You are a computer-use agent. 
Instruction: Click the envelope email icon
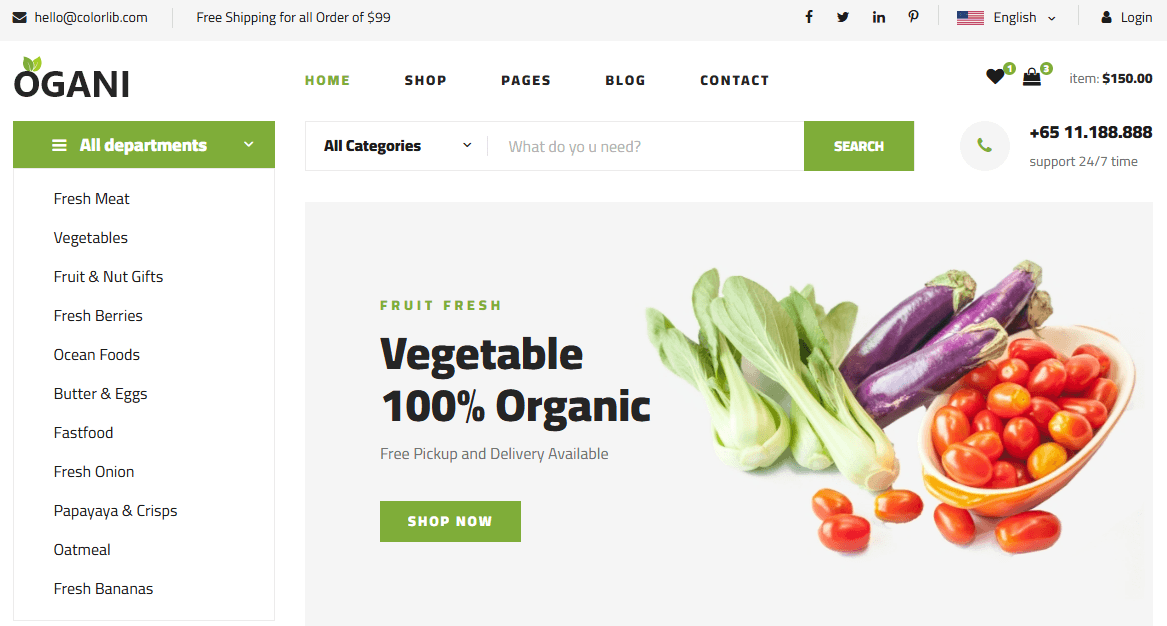tap(19, 17)
